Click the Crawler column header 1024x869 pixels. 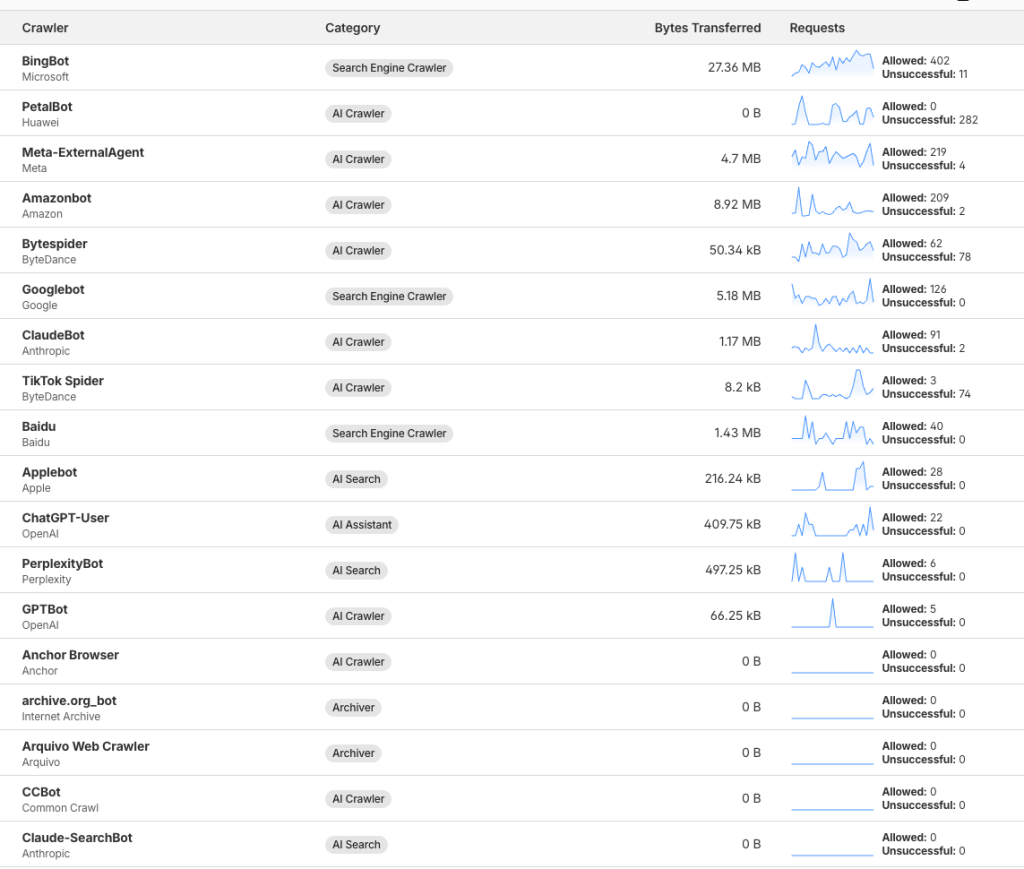tap(45, 28)
